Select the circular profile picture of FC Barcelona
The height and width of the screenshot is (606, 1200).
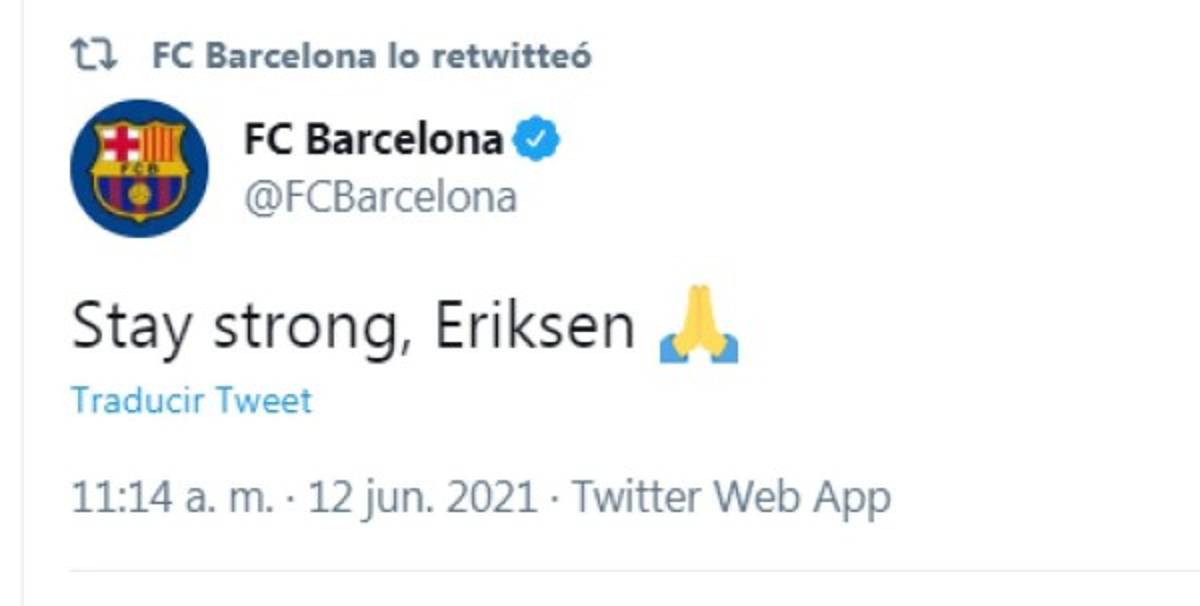click(x=138, y=165)
